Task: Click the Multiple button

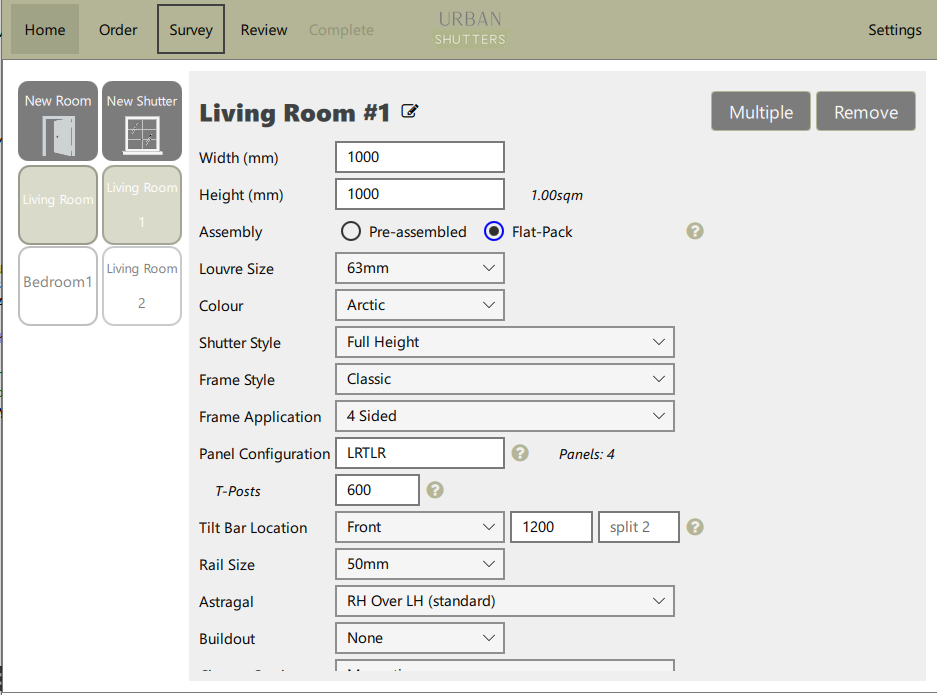Action: point(761,112)
